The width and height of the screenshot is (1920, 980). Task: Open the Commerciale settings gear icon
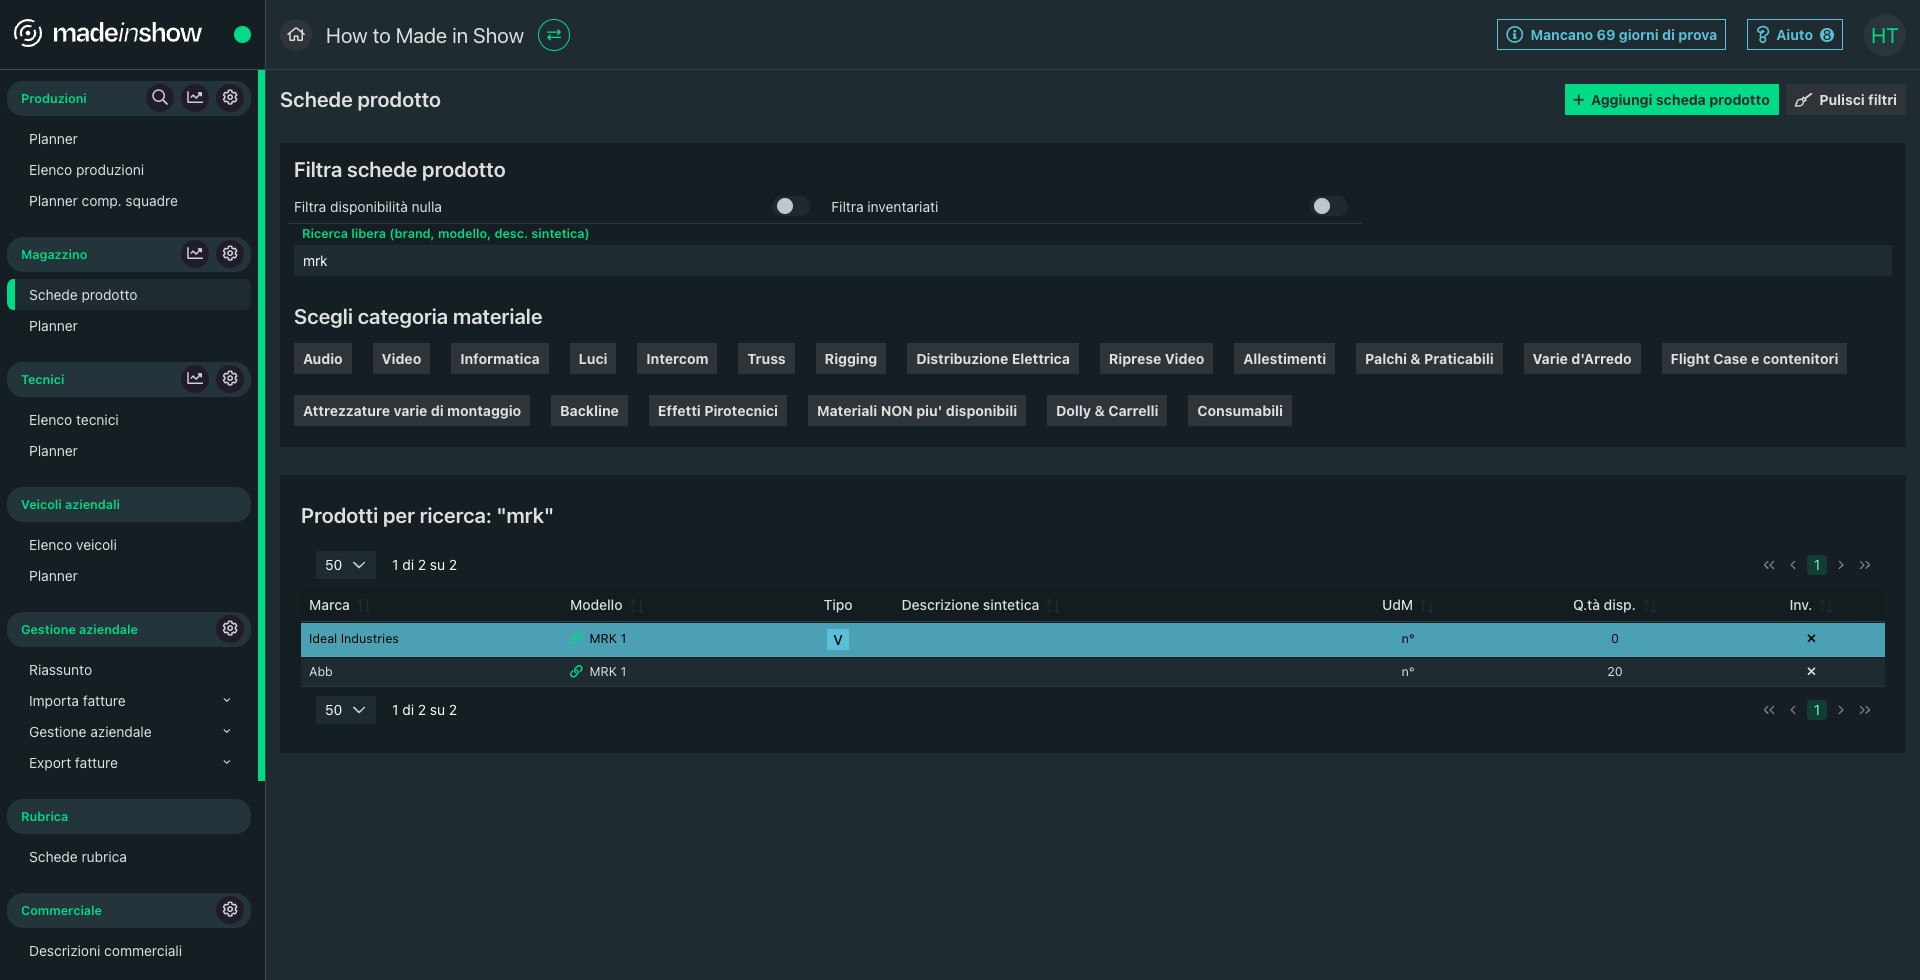230,910
